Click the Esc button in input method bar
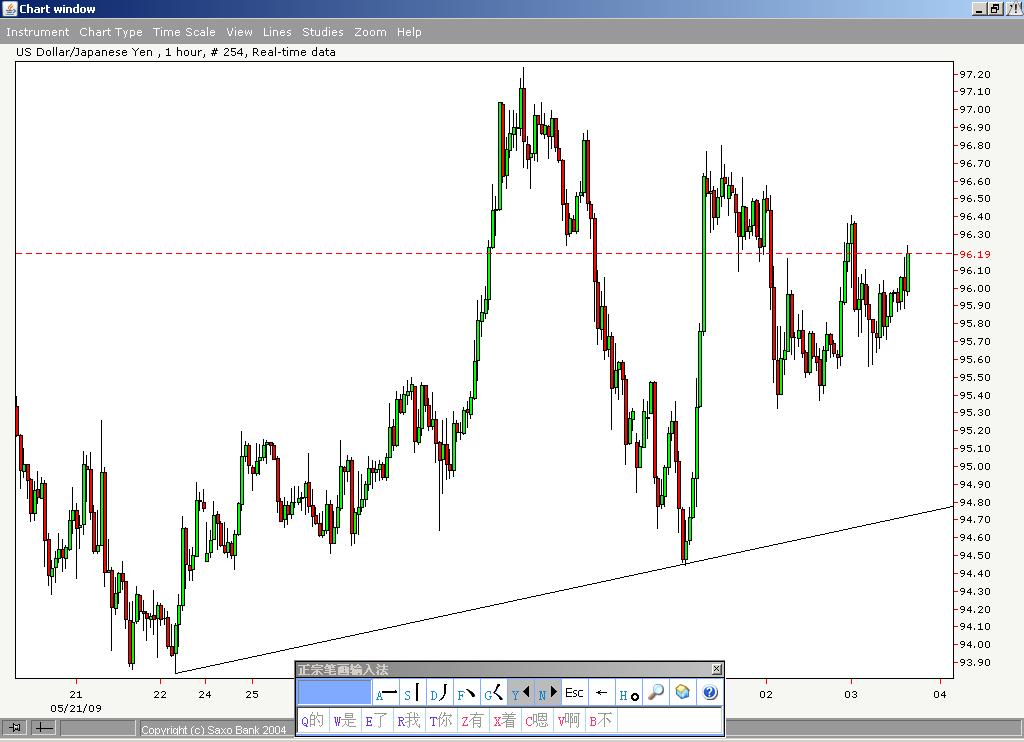 click(x=574, y=693)
